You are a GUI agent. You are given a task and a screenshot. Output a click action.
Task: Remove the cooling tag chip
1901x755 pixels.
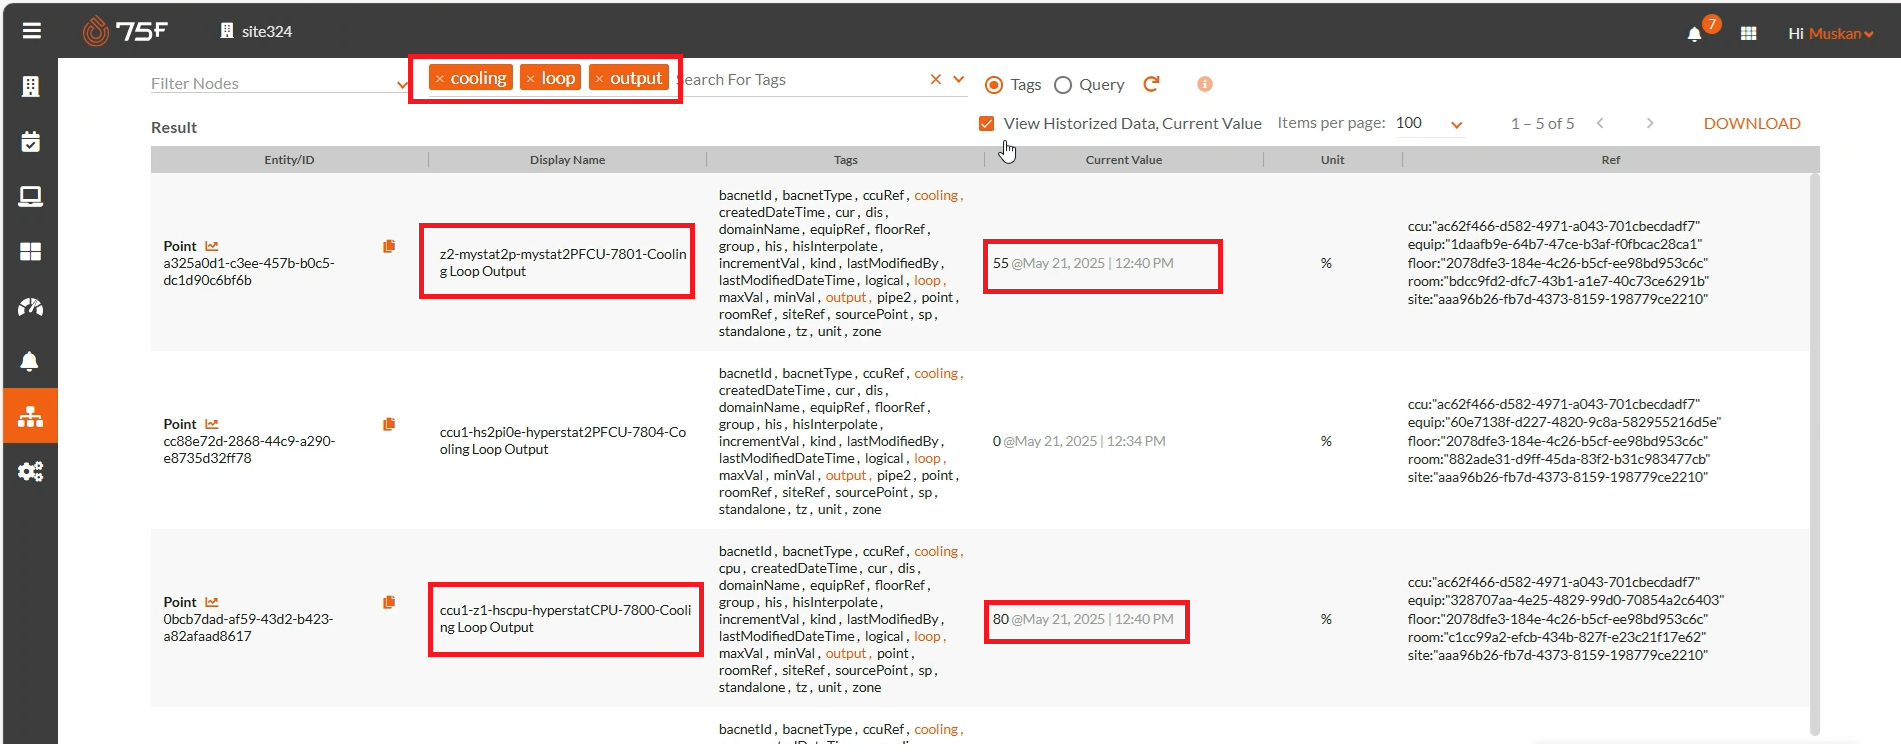pos(440,79)
